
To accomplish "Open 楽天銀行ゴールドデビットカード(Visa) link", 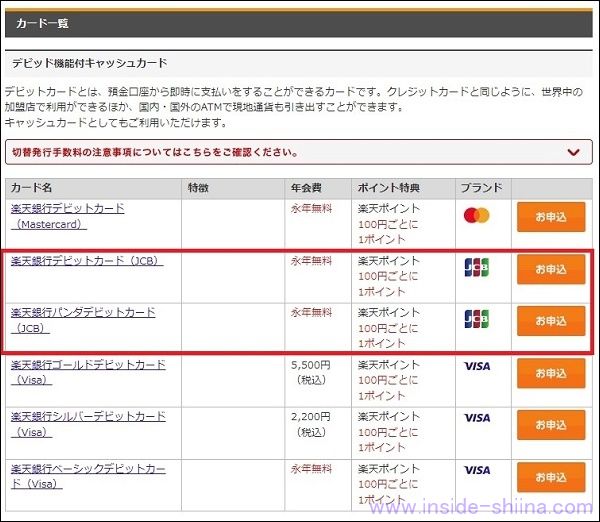I will pos(88,372).
